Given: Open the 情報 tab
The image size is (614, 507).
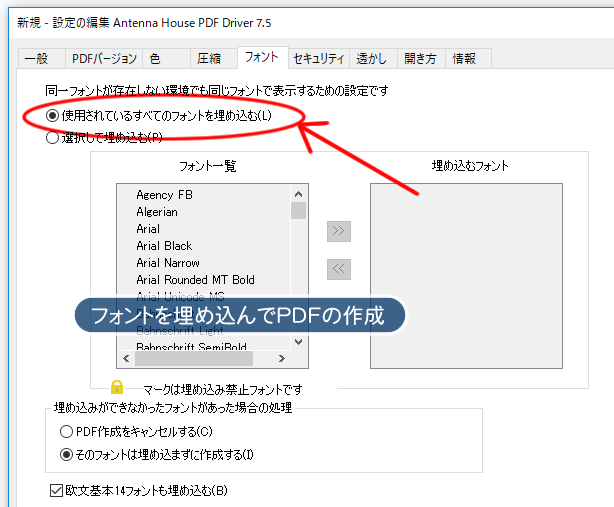Looking at the screenshot, I should tap(468, 59).
